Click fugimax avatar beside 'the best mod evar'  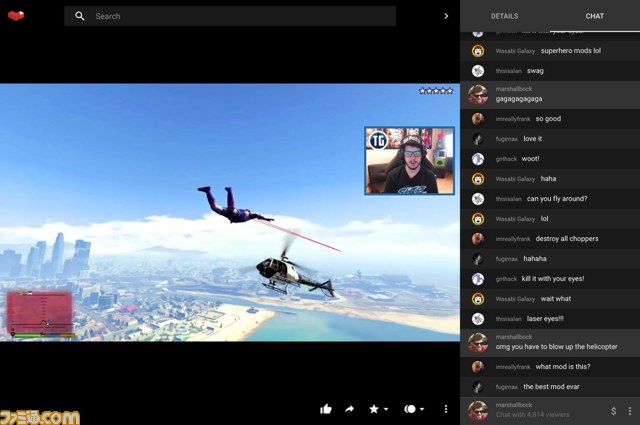(x=478, y=387)
